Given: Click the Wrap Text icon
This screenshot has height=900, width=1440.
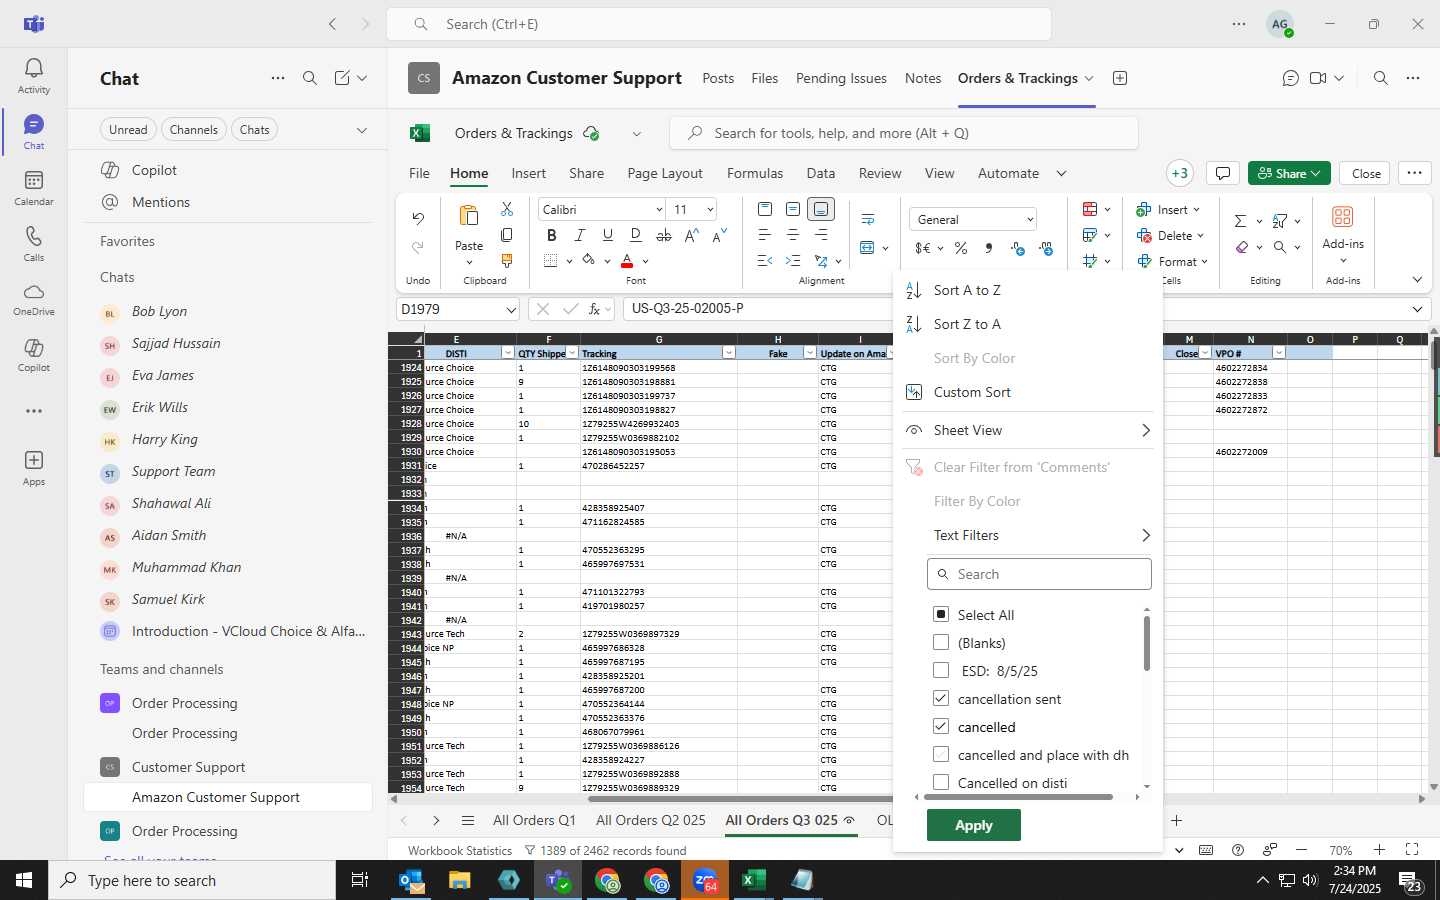Looking at the screenshot, I should (867, 218).
